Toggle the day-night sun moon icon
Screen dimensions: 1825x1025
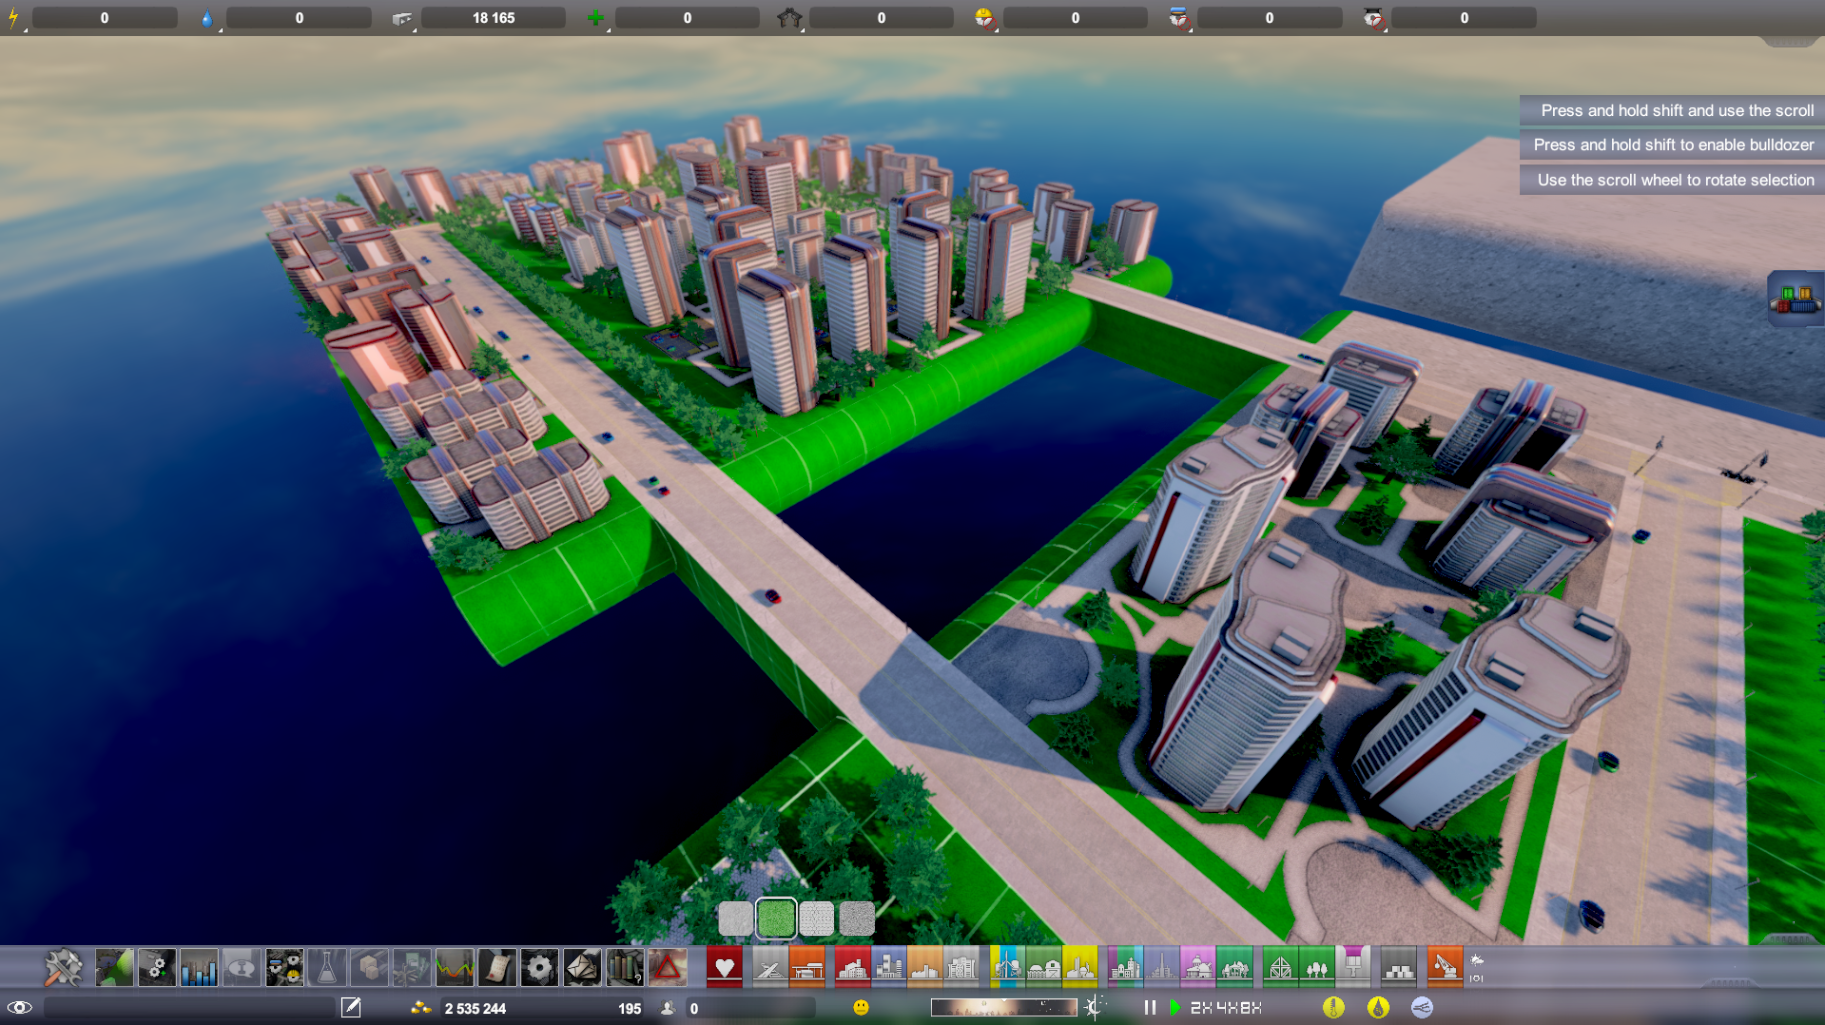point(1095,1007)
